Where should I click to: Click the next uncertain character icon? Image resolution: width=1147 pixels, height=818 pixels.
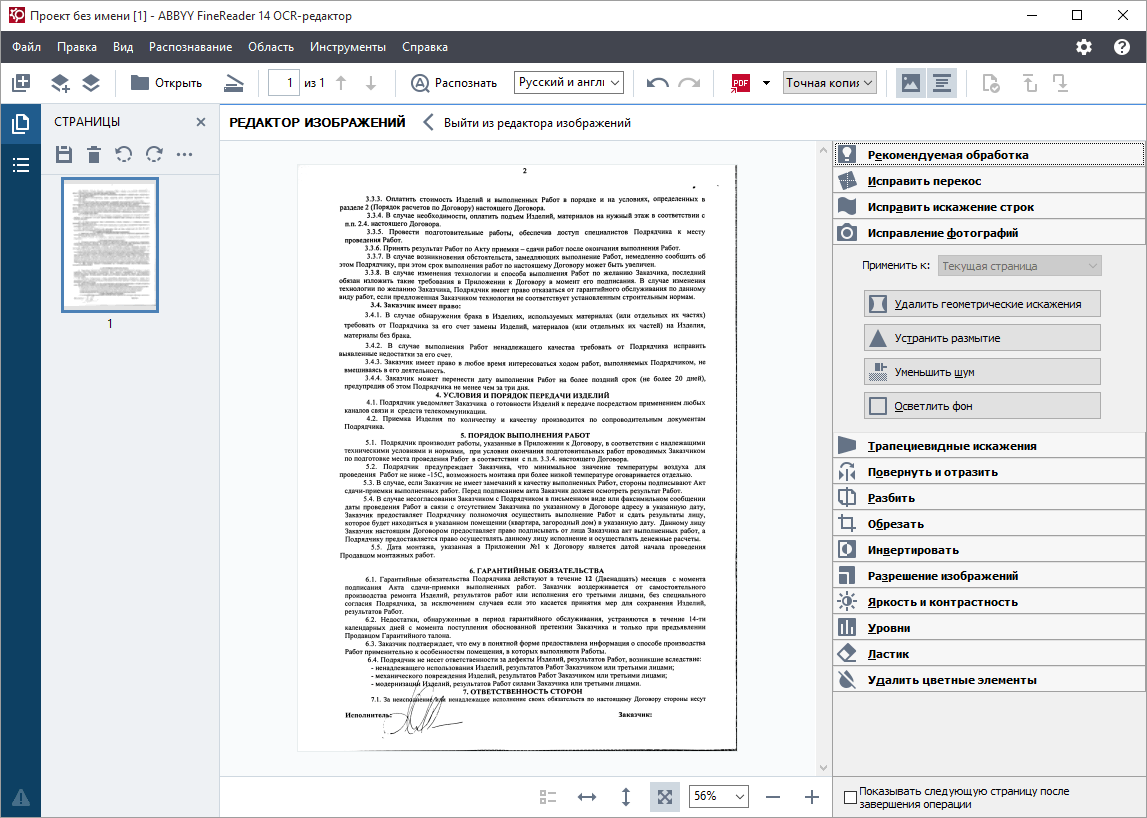[1061, 83]
